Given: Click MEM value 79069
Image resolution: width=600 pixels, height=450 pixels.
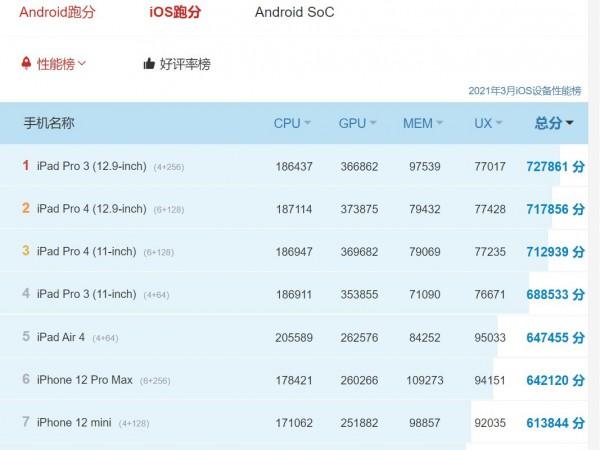Looking at the screenshot, I should point(425,252).
